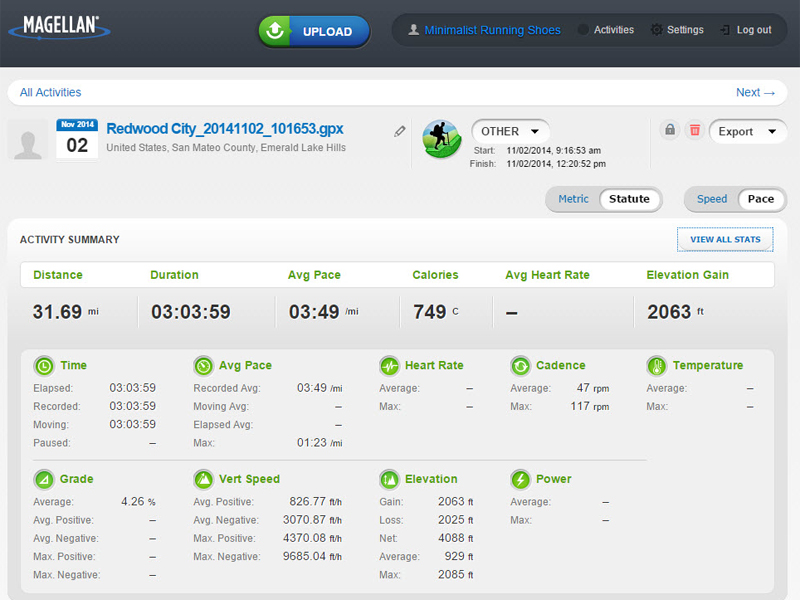Open the Export dropdown
This screenshot has width=800, height=600.
click(x=747, y=132)
